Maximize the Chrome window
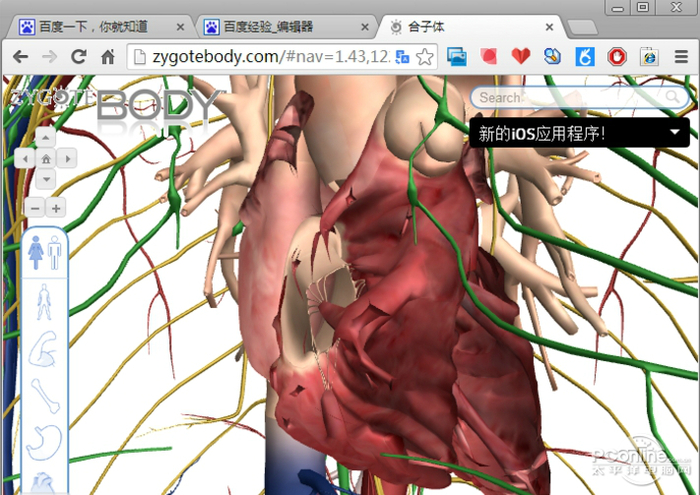 pyautogui.click(x=643, y=8)
